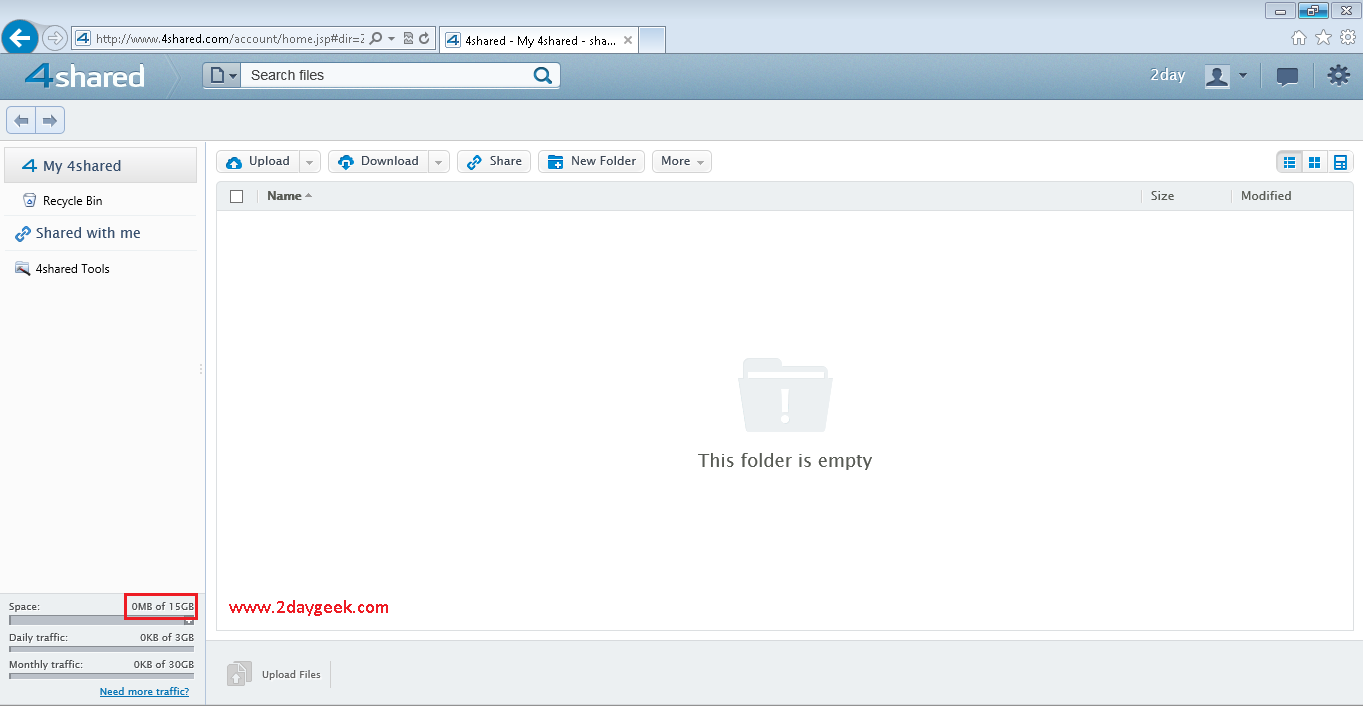Expand the Download dropdown arrow
Screen dimensions: 1363x707
(x=439, y=161)
